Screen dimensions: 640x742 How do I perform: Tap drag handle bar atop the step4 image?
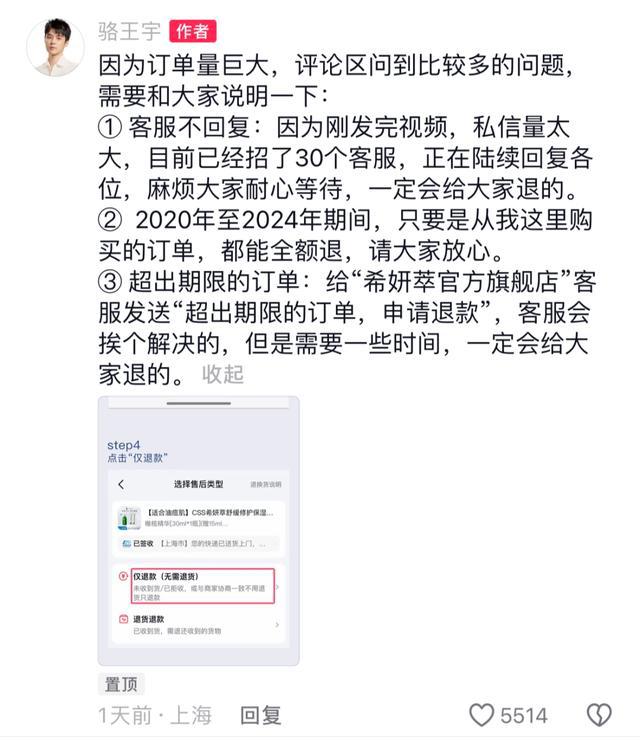tap(198, 403)
